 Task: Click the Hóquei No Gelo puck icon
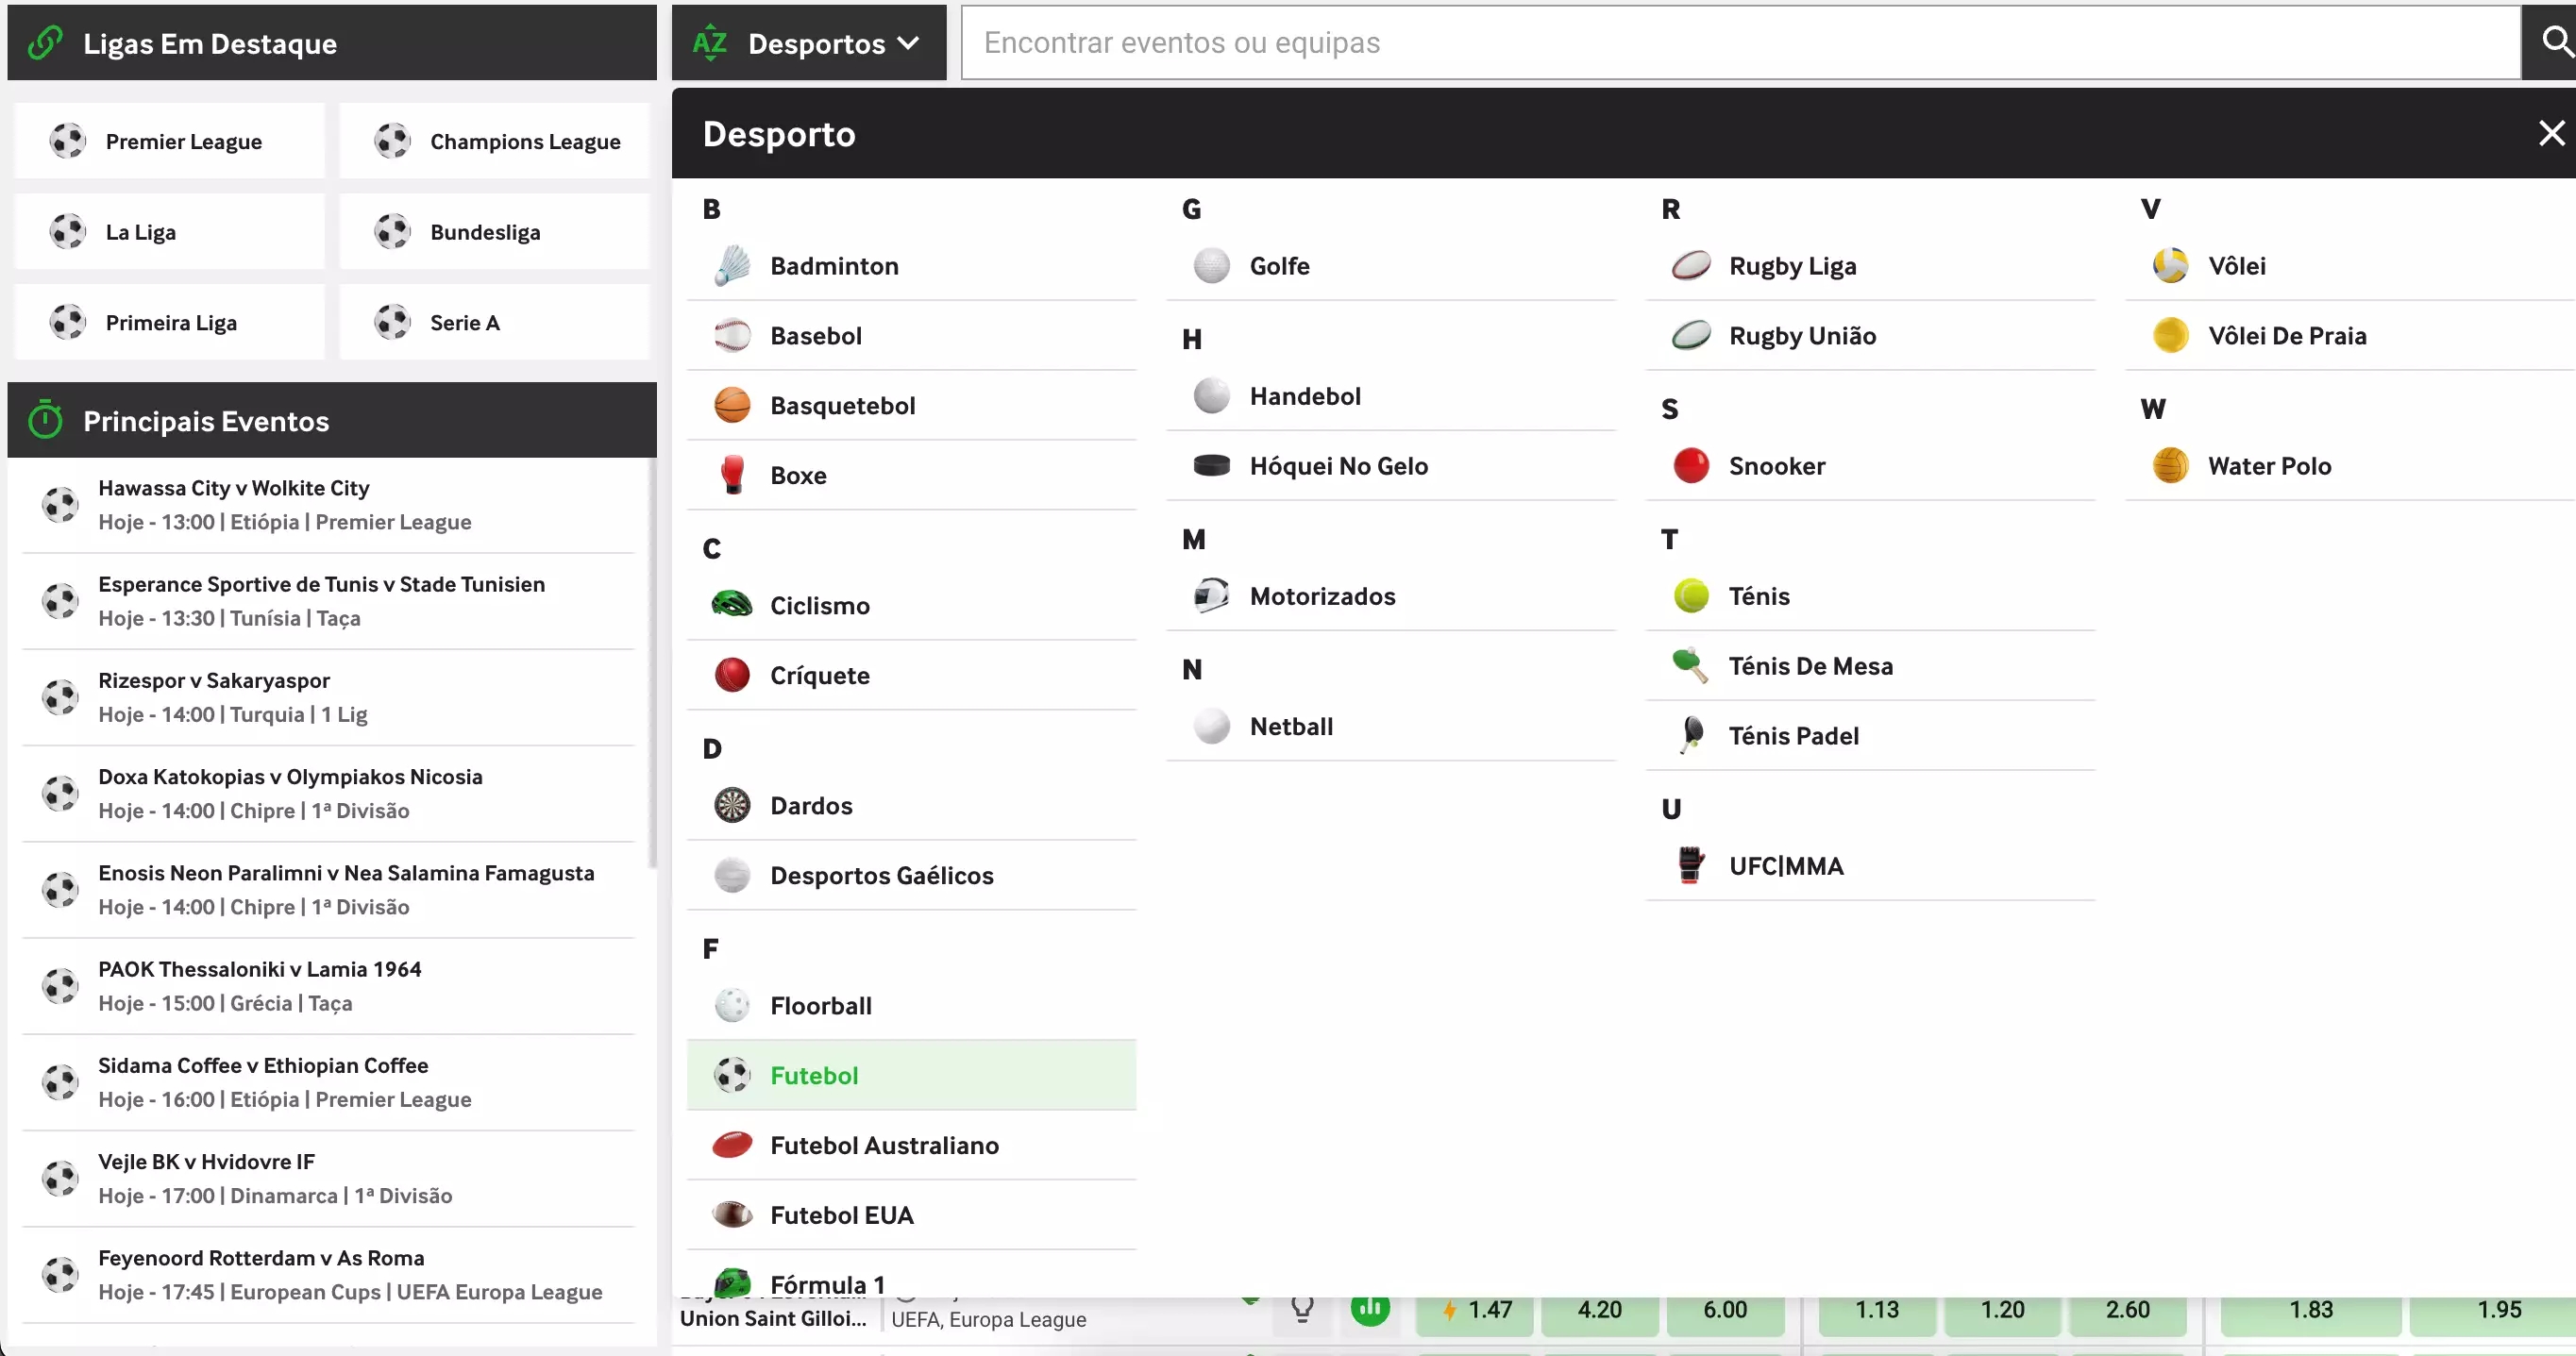tap(1211, 465)
